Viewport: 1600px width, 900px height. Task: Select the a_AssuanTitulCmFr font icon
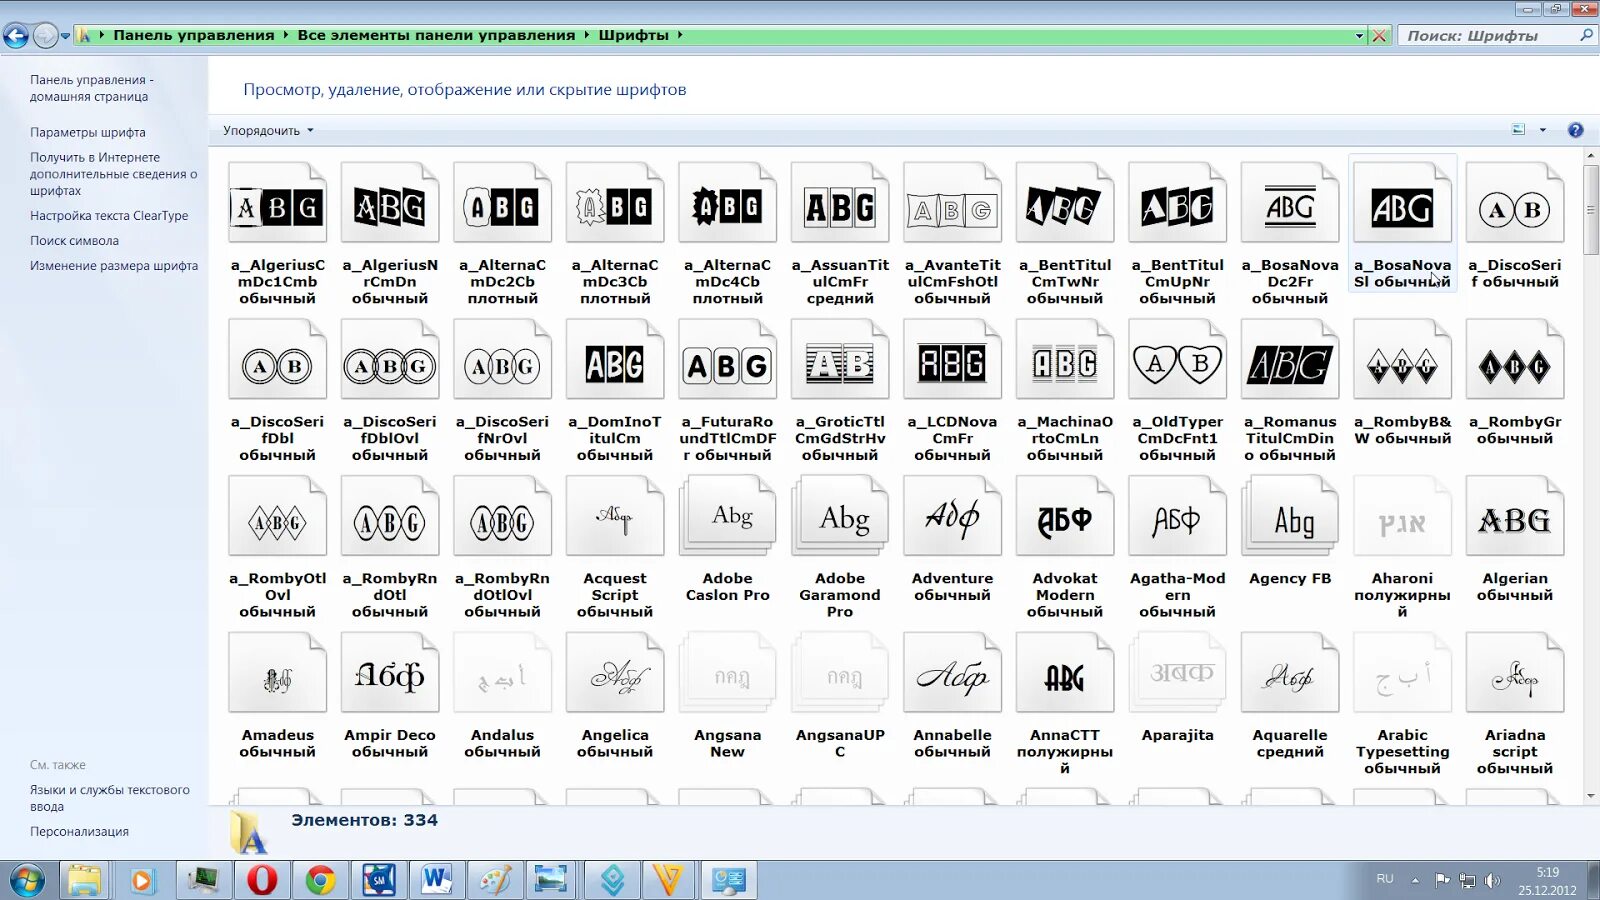tap(840, 203)
